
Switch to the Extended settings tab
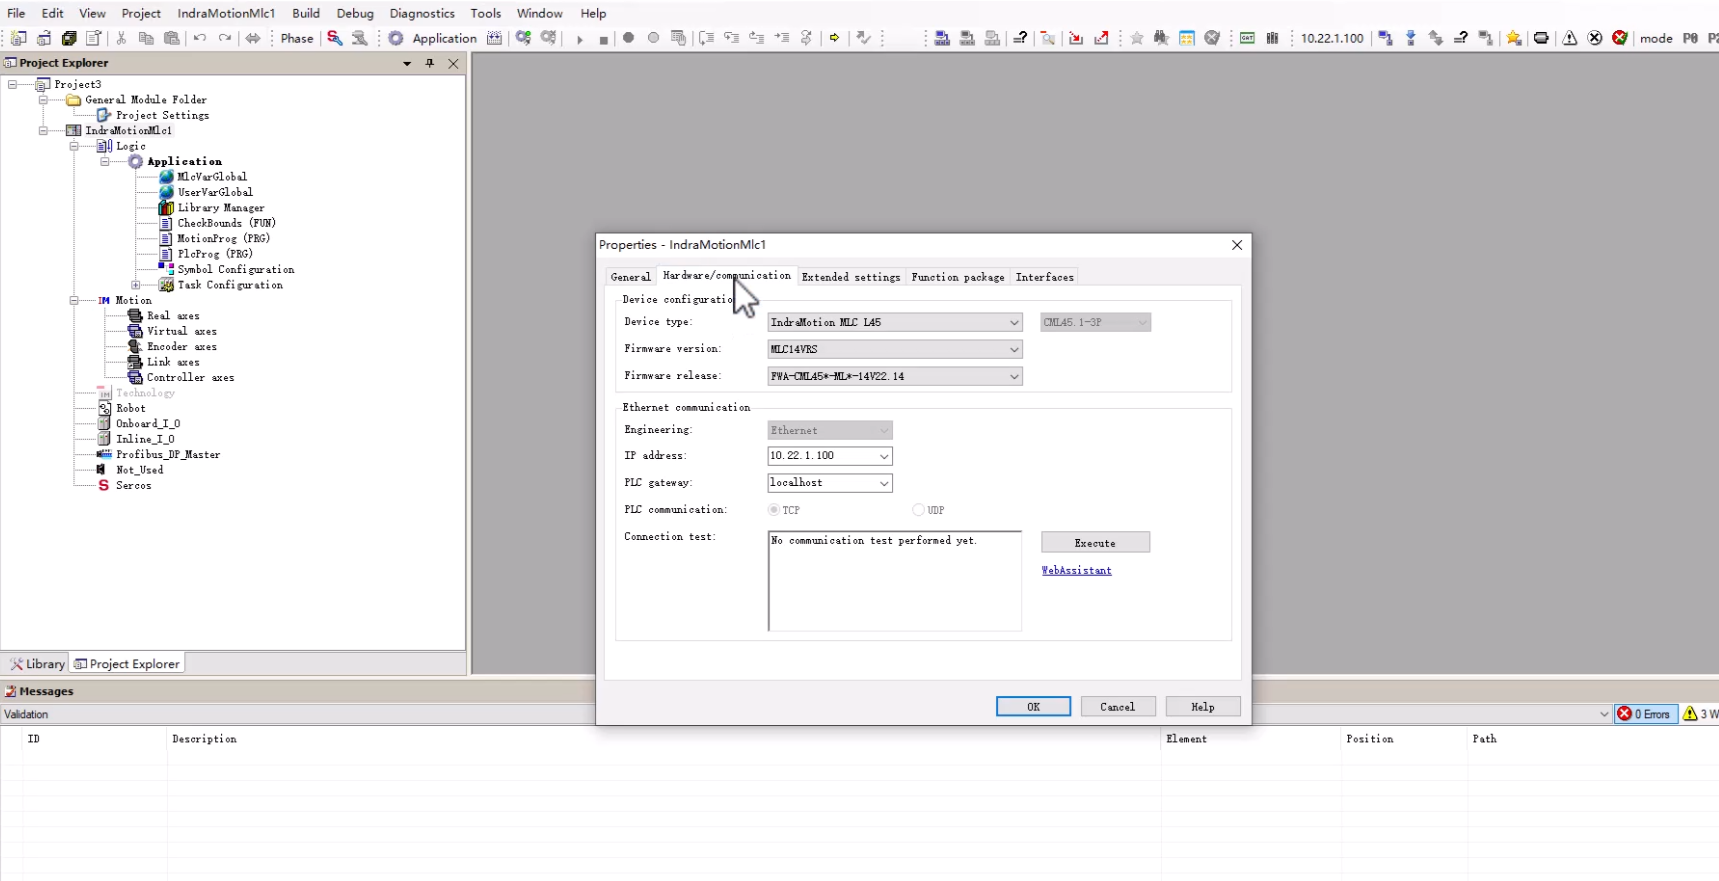point(850,277)
